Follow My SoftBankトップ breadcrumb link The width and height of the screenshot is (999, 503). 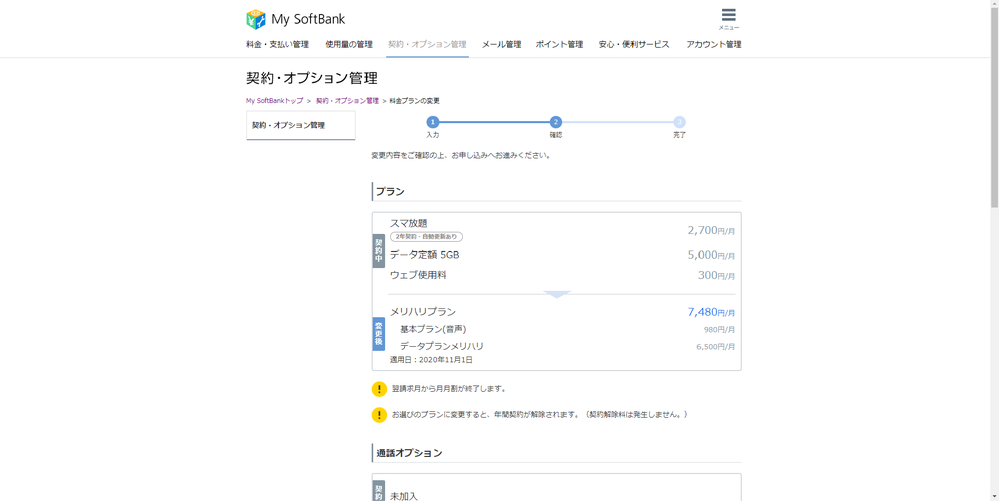coord(275,101)
